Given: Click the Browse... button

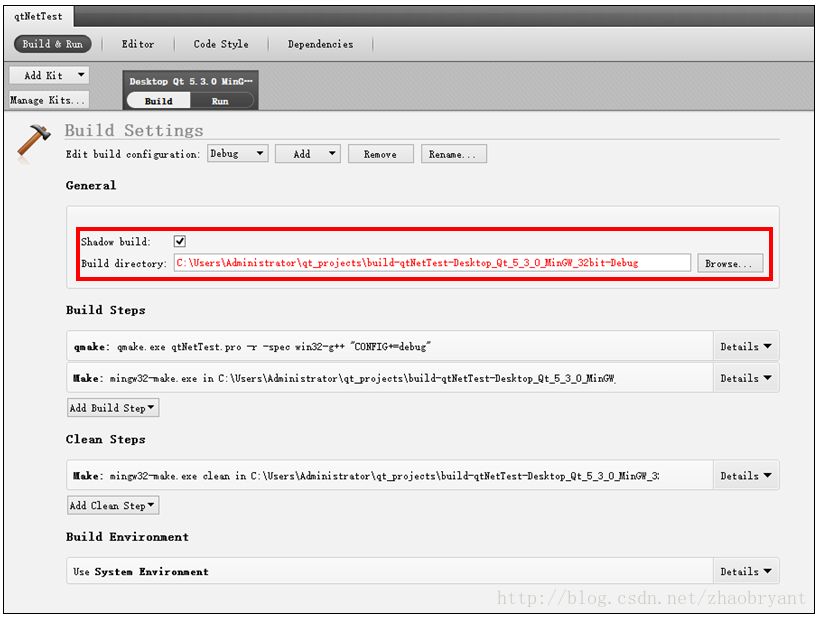Looking at the screenshot, I should [730, 264].
